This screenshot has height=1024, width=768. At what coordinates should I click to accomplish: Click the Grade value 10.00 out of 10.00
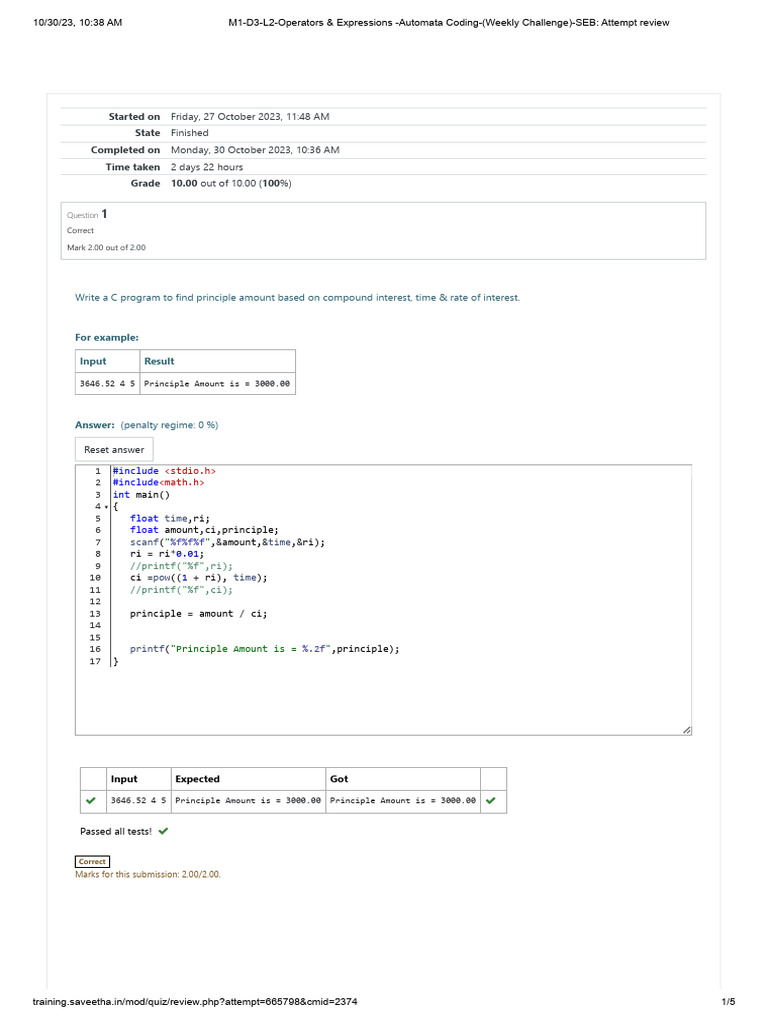pos(231,184)
